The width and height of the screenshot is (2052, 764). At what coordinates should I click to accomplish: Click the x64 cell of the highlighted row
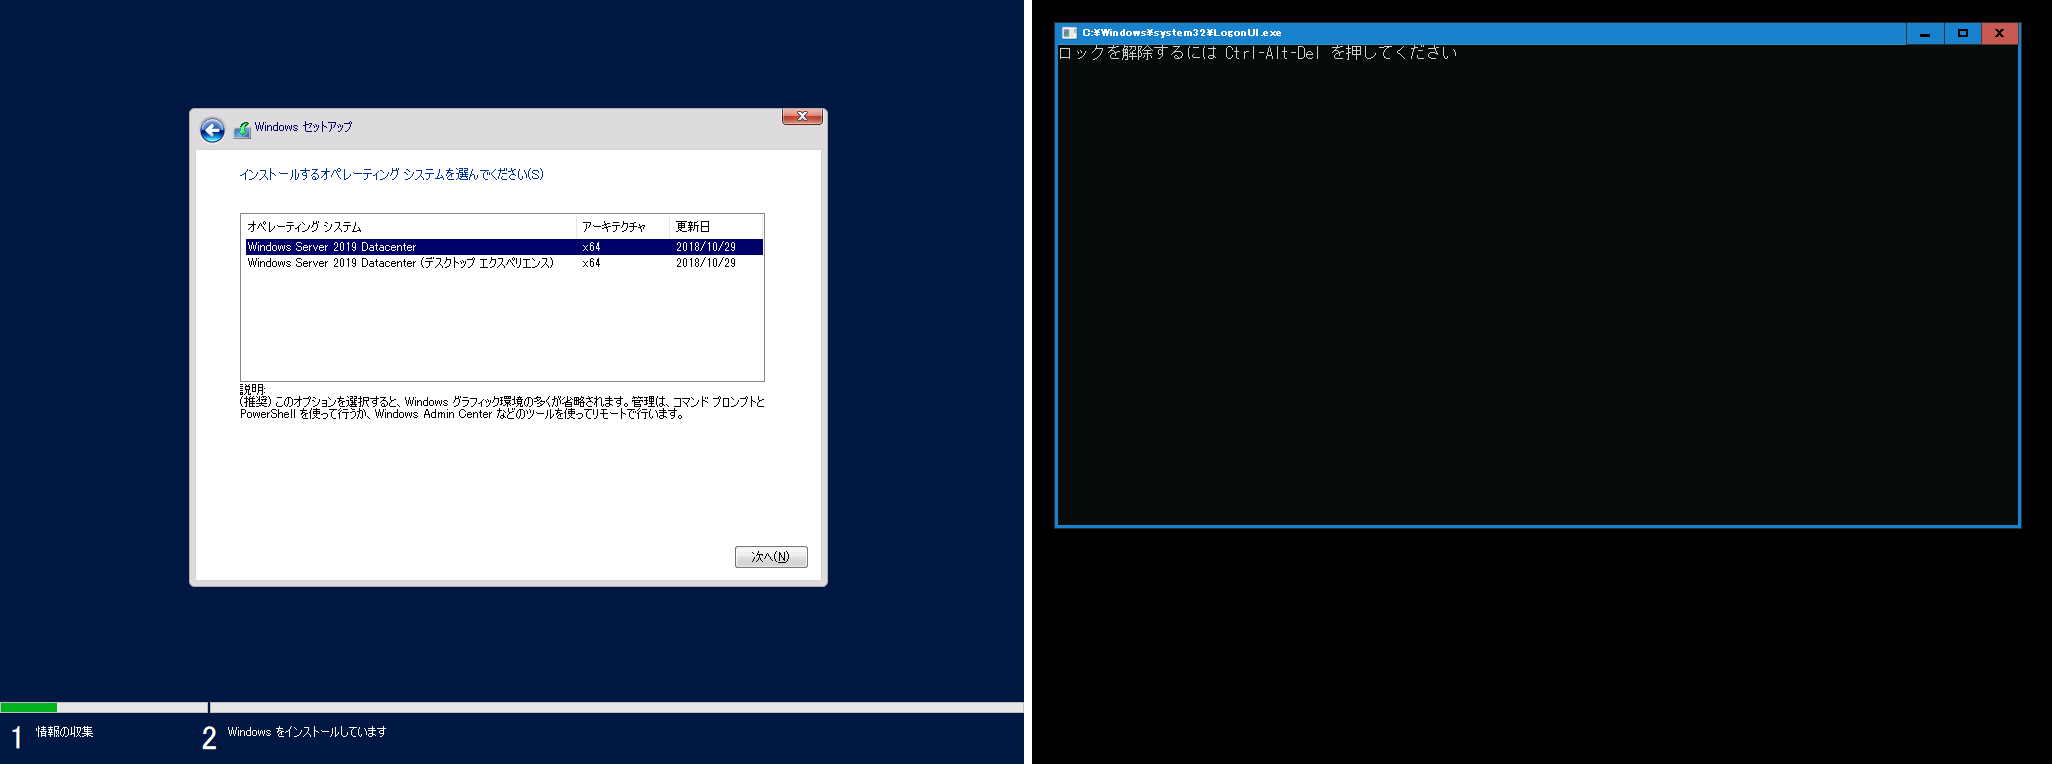coord(592,247)
